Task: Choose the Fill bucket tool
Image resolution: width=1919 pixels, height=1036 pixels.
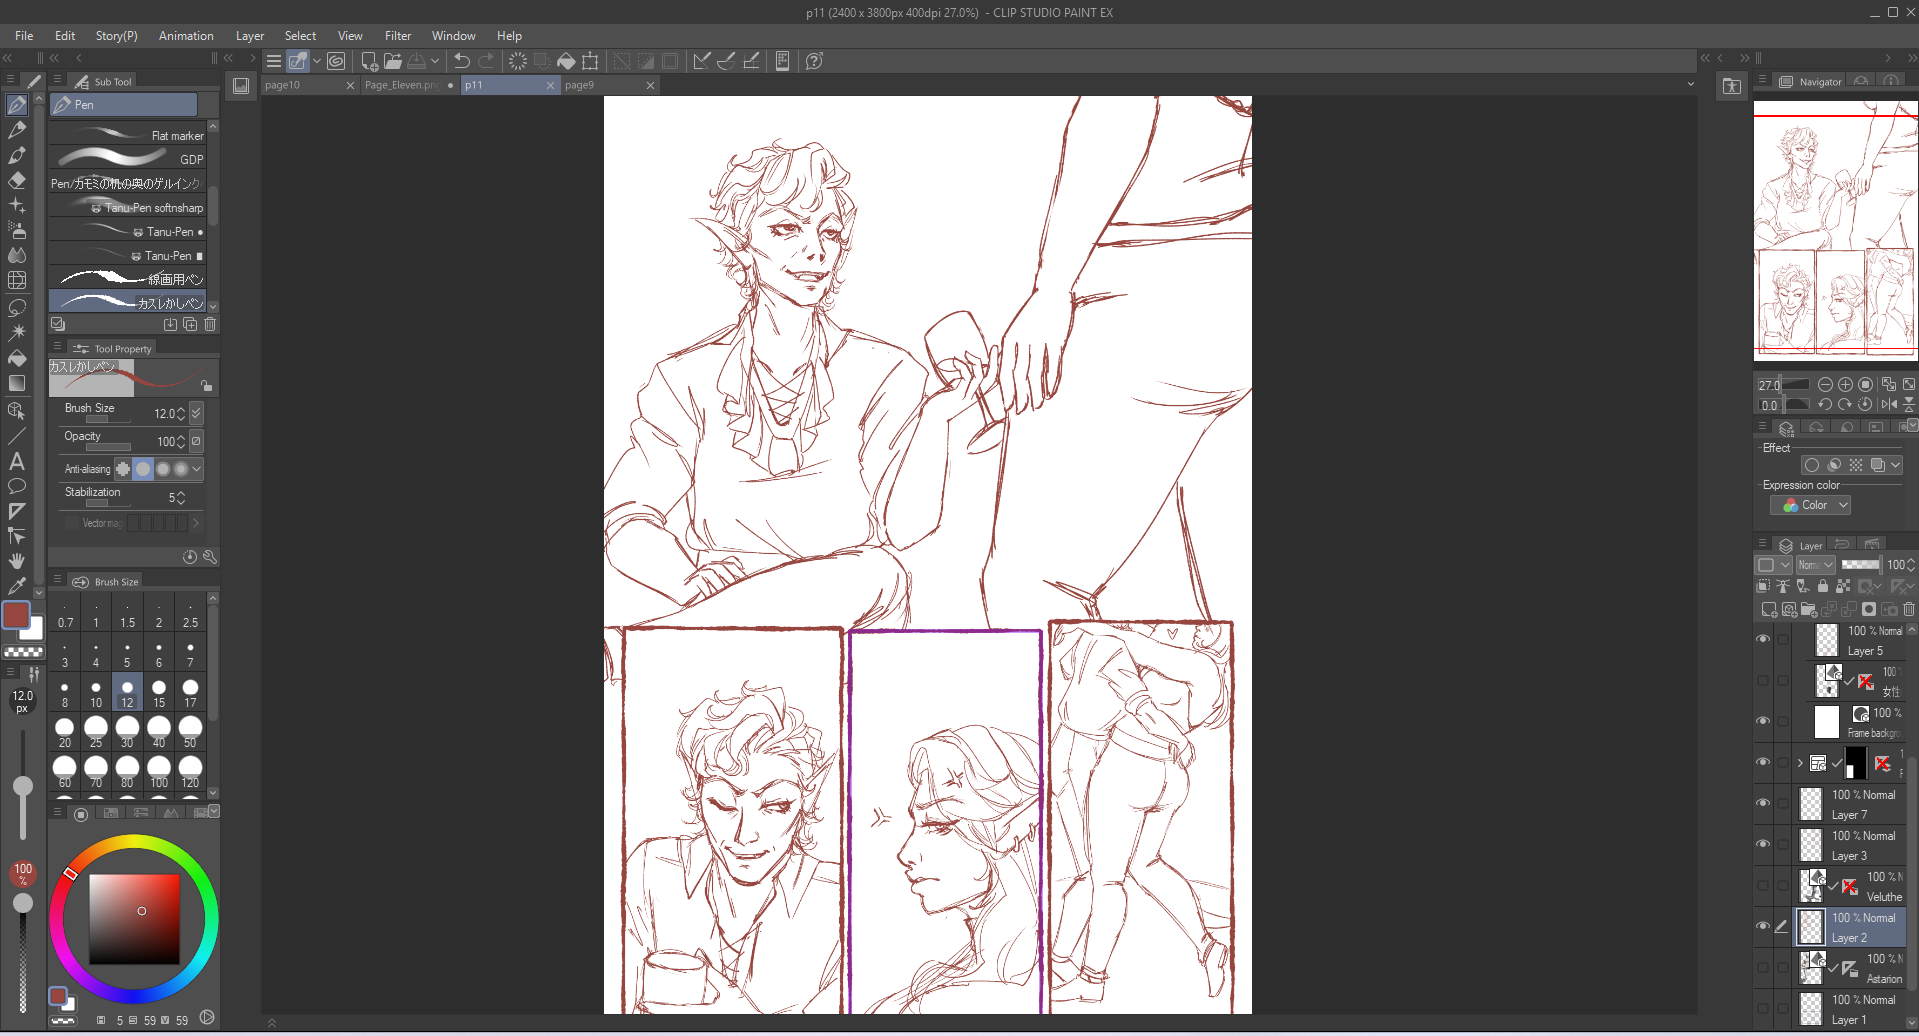Action: click(x=17, y=358)
